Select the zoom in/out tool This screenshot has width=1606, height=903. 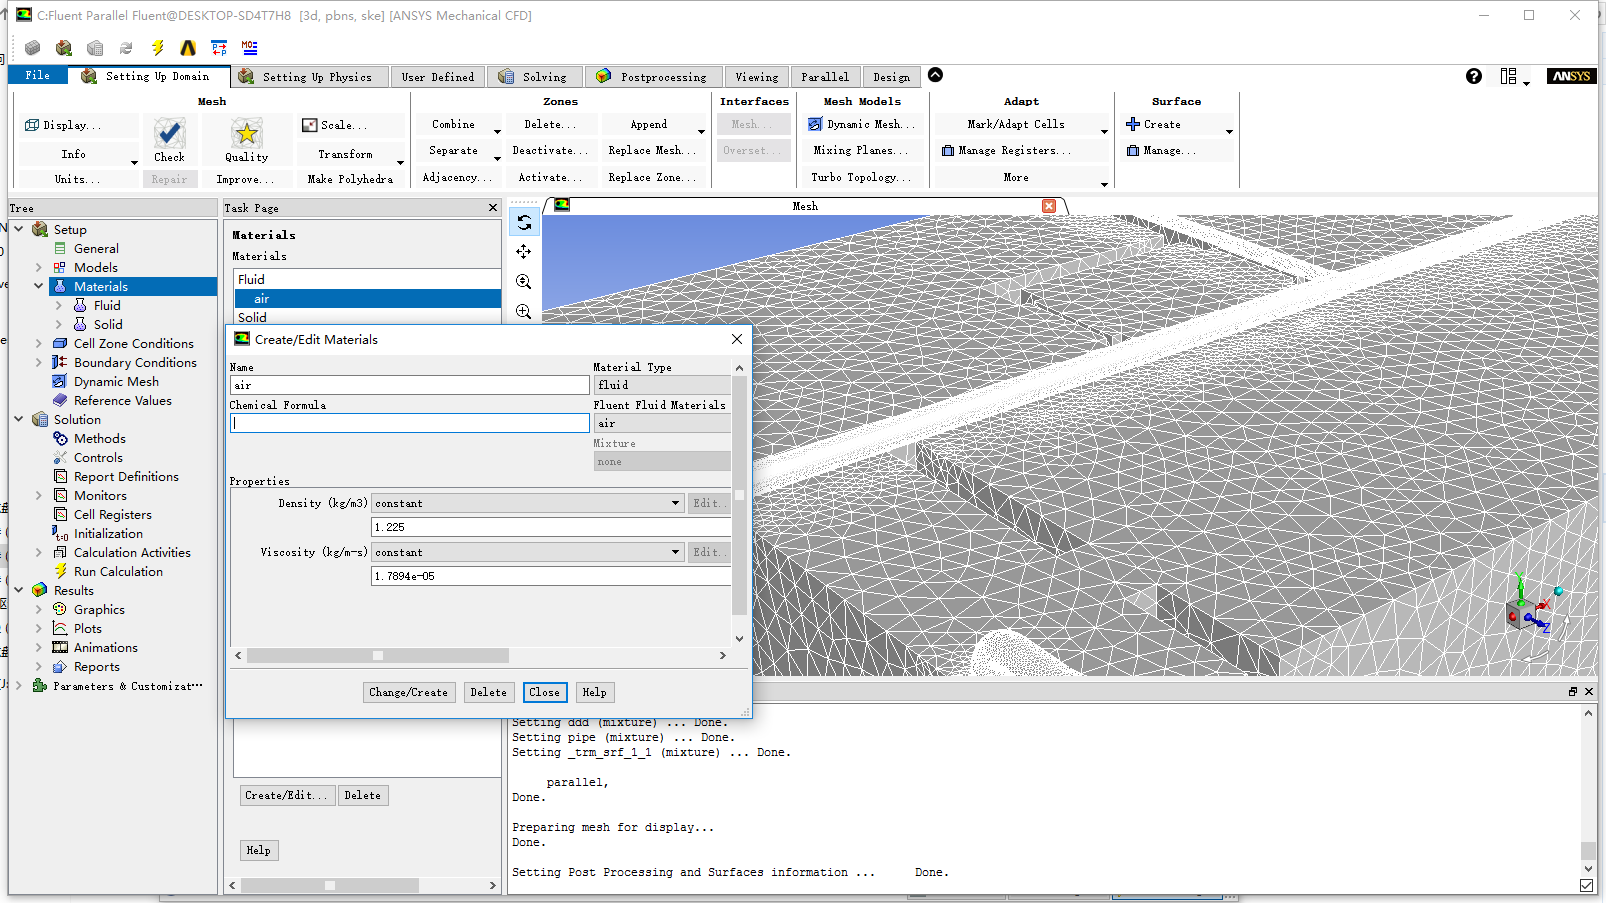coord(524,282)
